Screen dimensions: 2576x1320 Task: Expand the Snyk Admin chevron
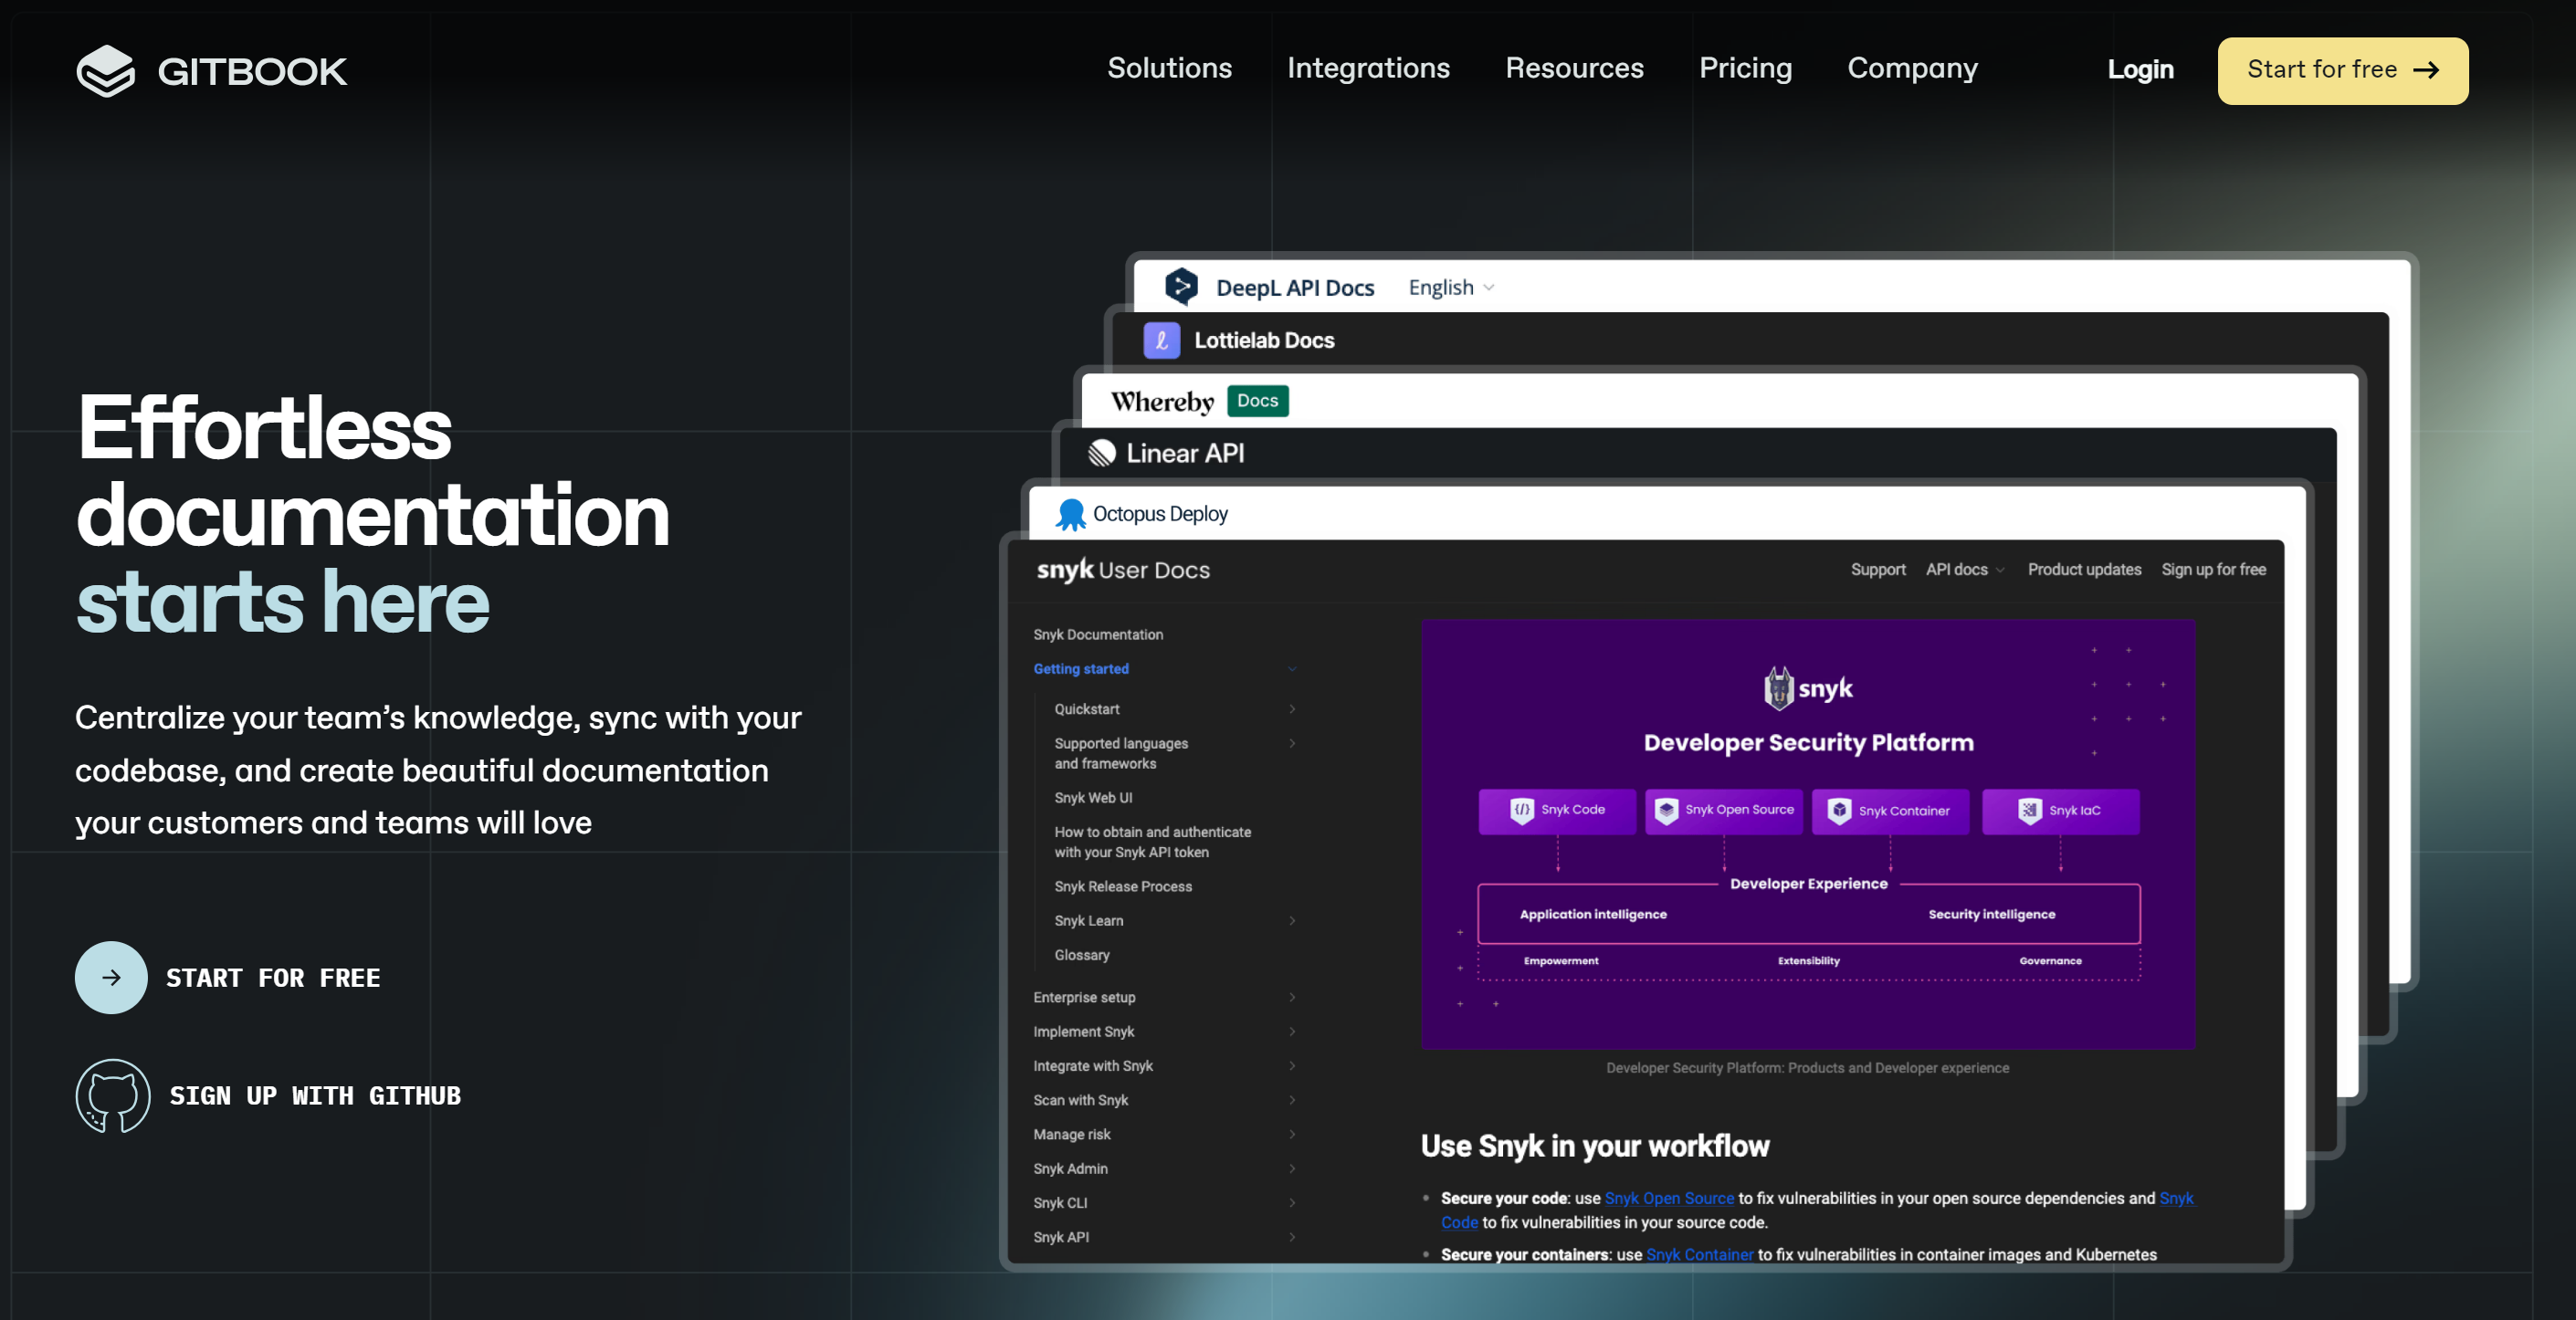pos(1291,1169)
